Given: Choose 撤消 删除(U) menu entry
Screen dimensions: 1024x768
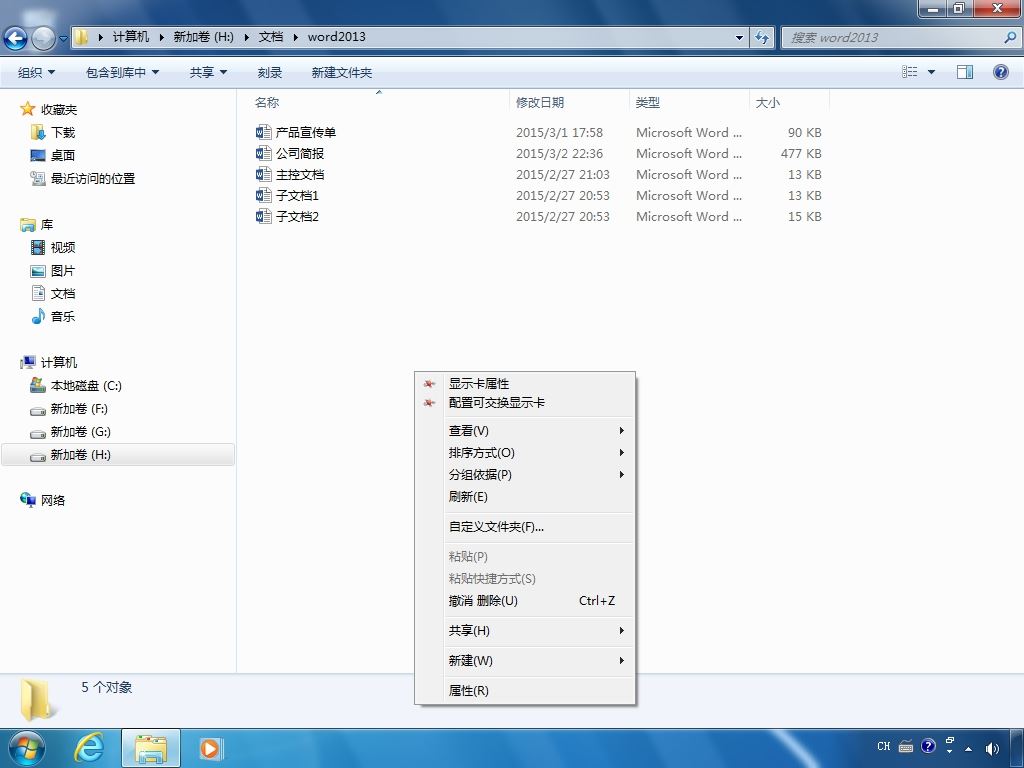Looking at the screenshot, I should [x=524, y=601].
